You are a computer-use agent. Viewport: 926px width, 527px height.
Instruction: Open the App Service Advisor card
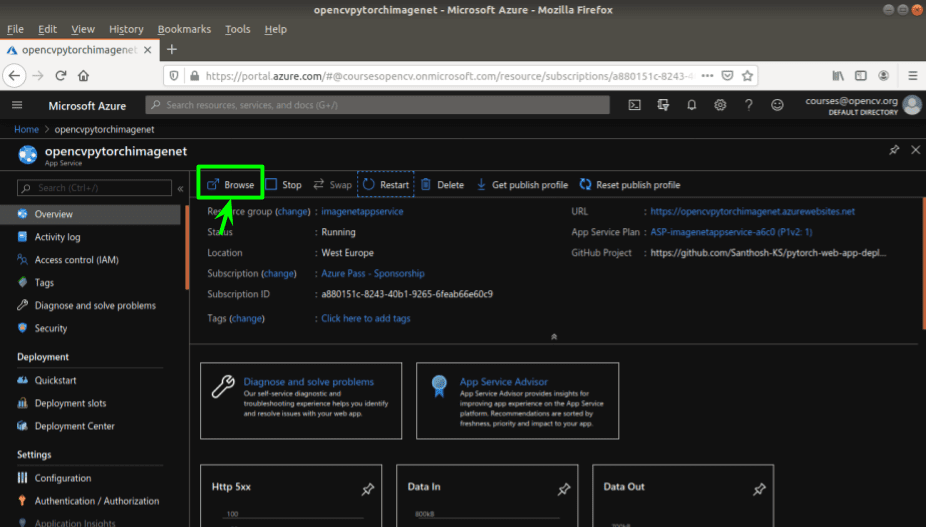[517, 401]
